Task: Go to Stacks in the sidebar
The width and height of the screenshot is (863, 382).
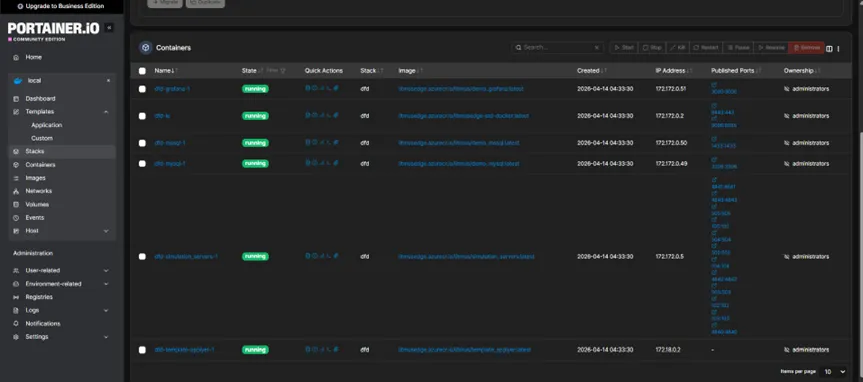Action: 35,151
